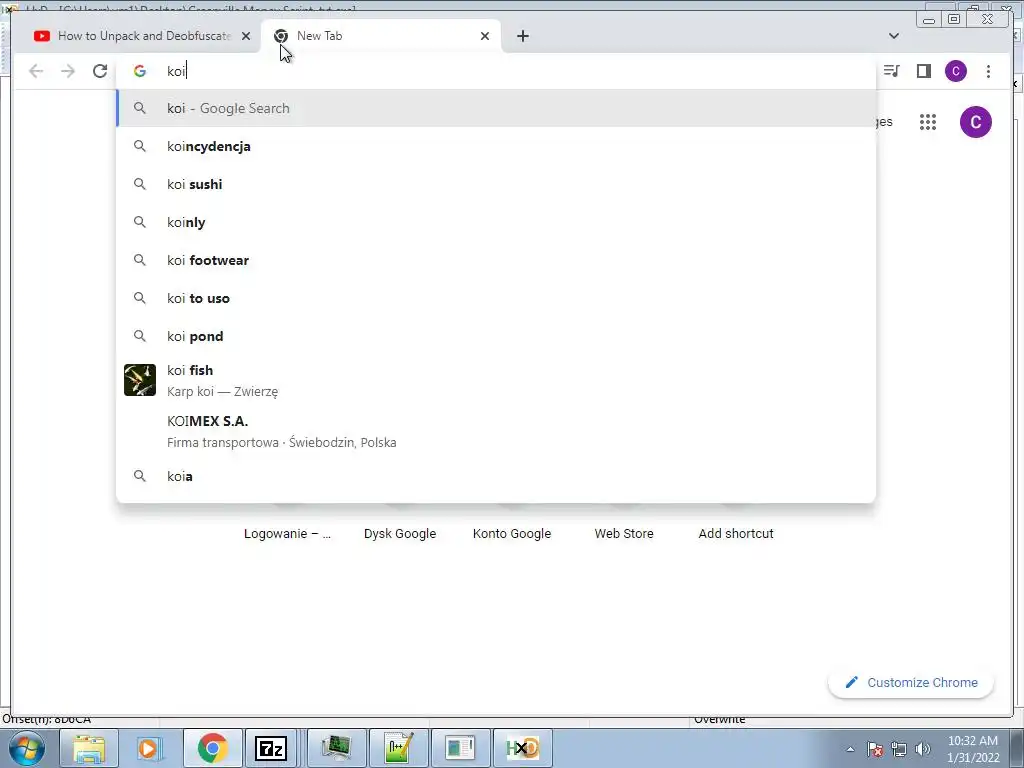Open the toolbar profile avatar C

click(956, 71)
